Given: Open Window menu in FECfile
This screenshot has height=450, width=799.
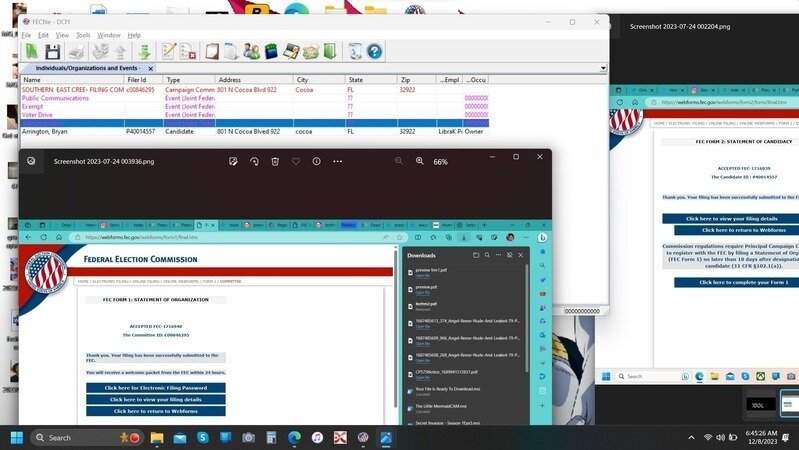Looking at the screenshot, I should 109,35.
